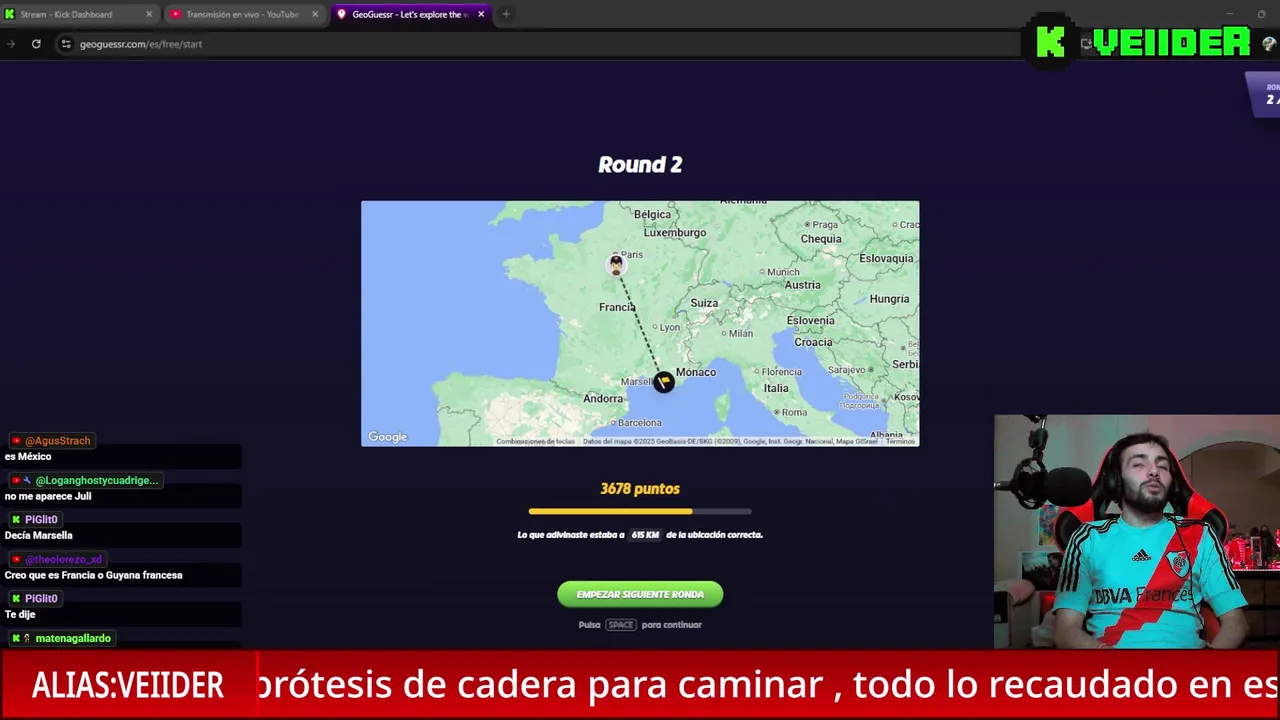Image resolution: width=1280 pixels, height=720 pixels.
Task: Open Combinaciones de teclas on map
Action: click(x=535, y=441)
